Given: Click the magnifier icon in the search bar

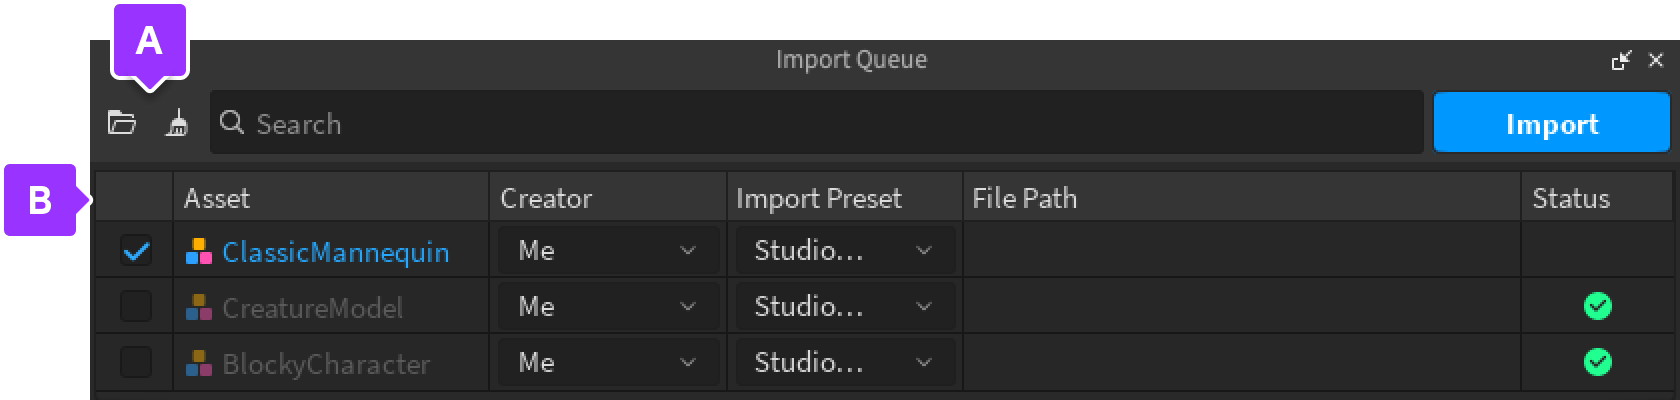Looking at the screenshot, I should pyautogui.click(x=232, y=123).
